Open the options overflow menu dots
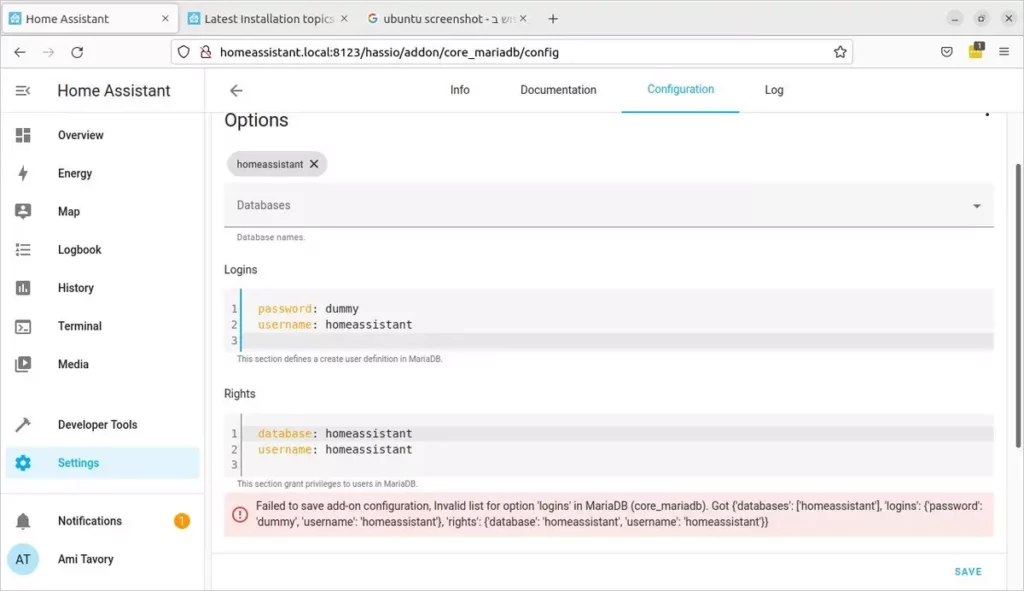The height and width of the screenshot is (591, 1024). tap(987, 115)
